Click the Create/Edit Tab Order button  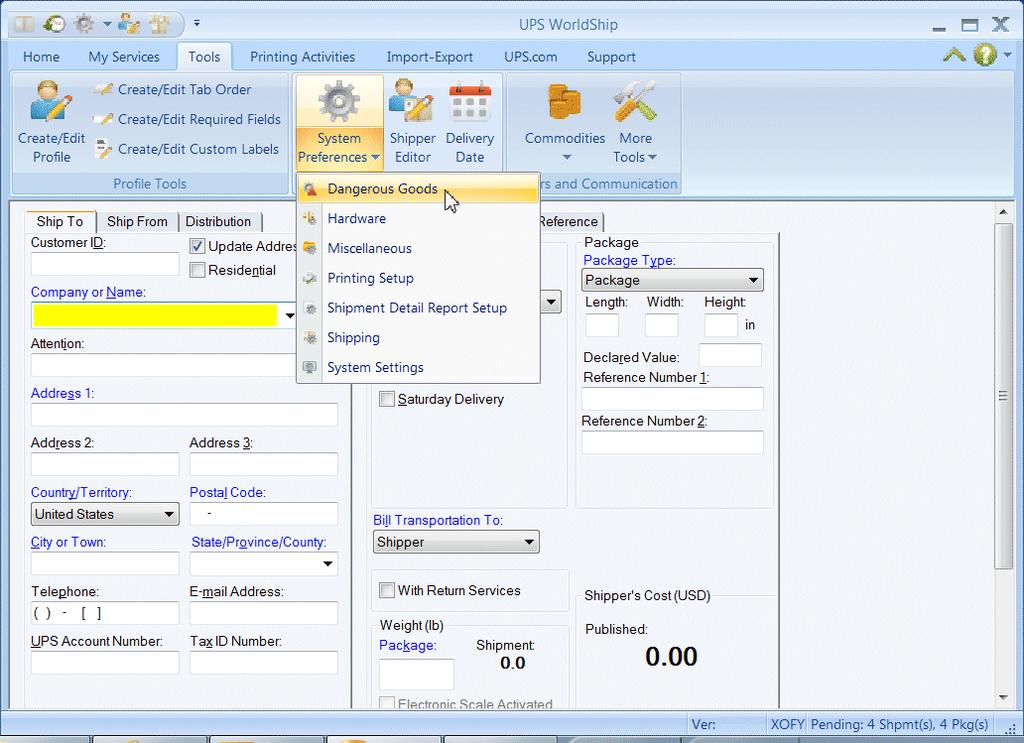[172, 89]
